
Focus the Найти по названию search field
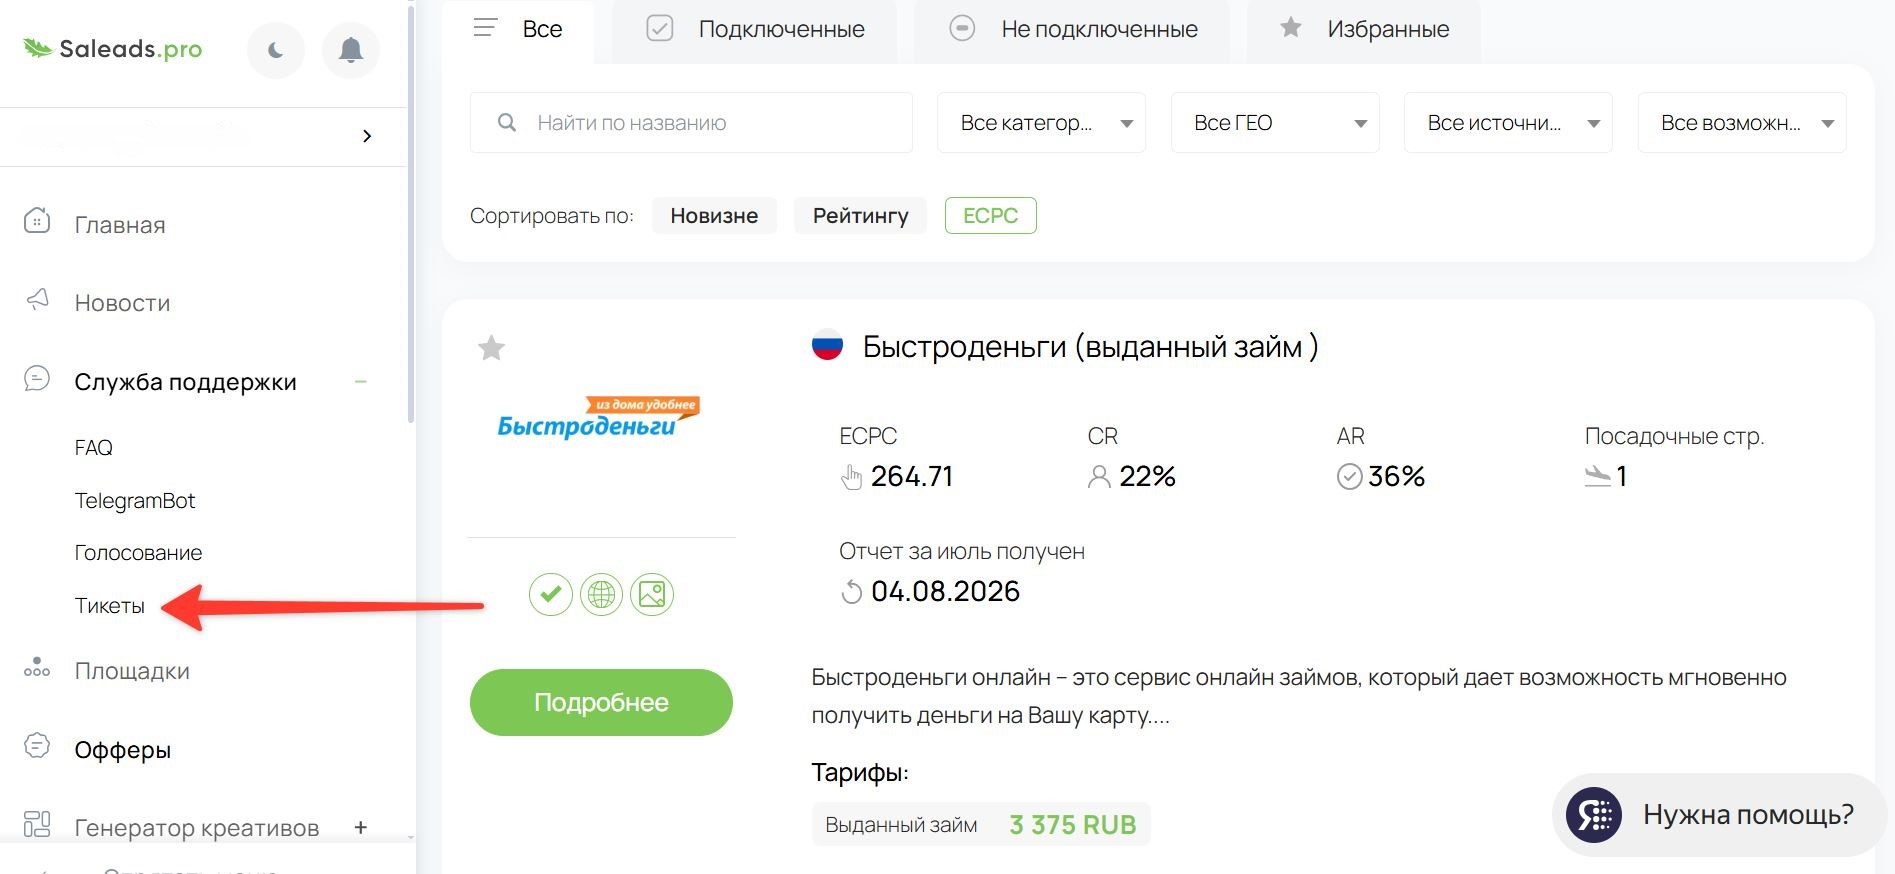click(x=691, y=123)
